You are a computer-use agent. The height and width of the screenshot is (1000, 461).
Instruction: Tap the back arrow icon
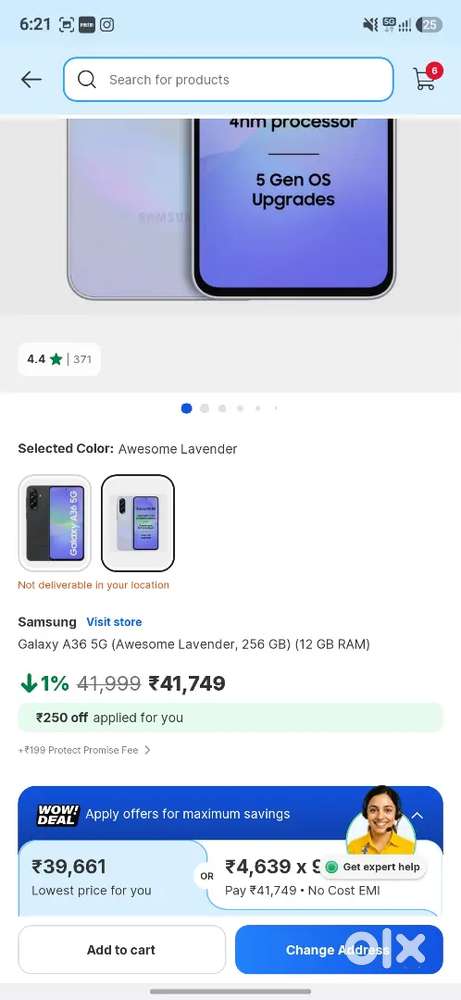click(31, 80)
